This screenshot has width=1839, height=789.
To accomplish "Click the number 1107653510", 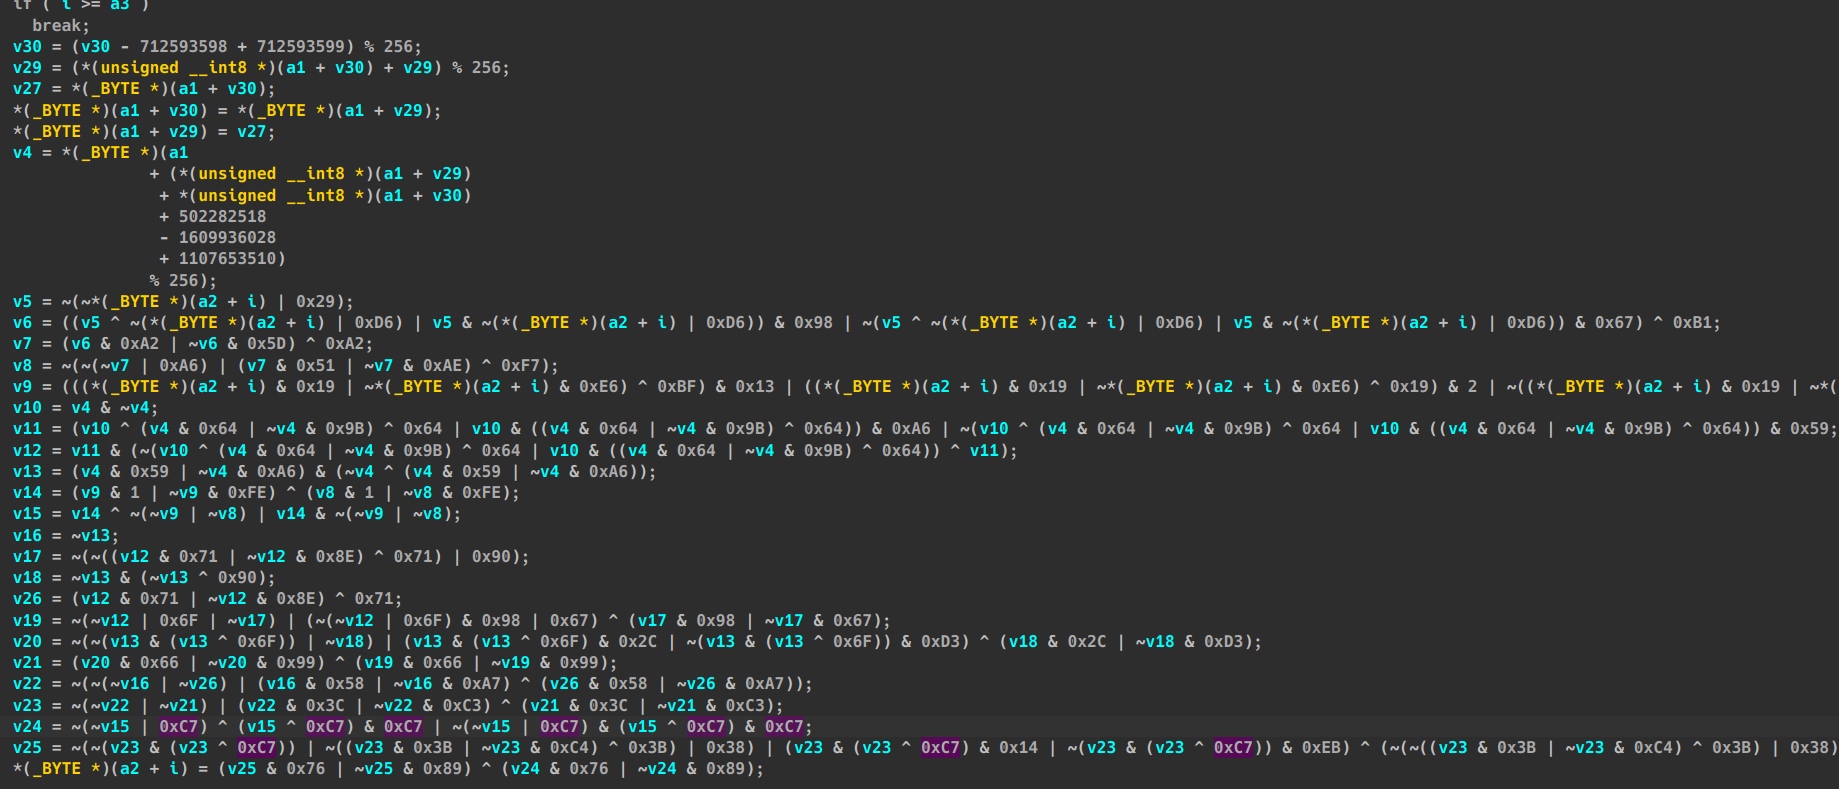I will click(x=227, y=258).
